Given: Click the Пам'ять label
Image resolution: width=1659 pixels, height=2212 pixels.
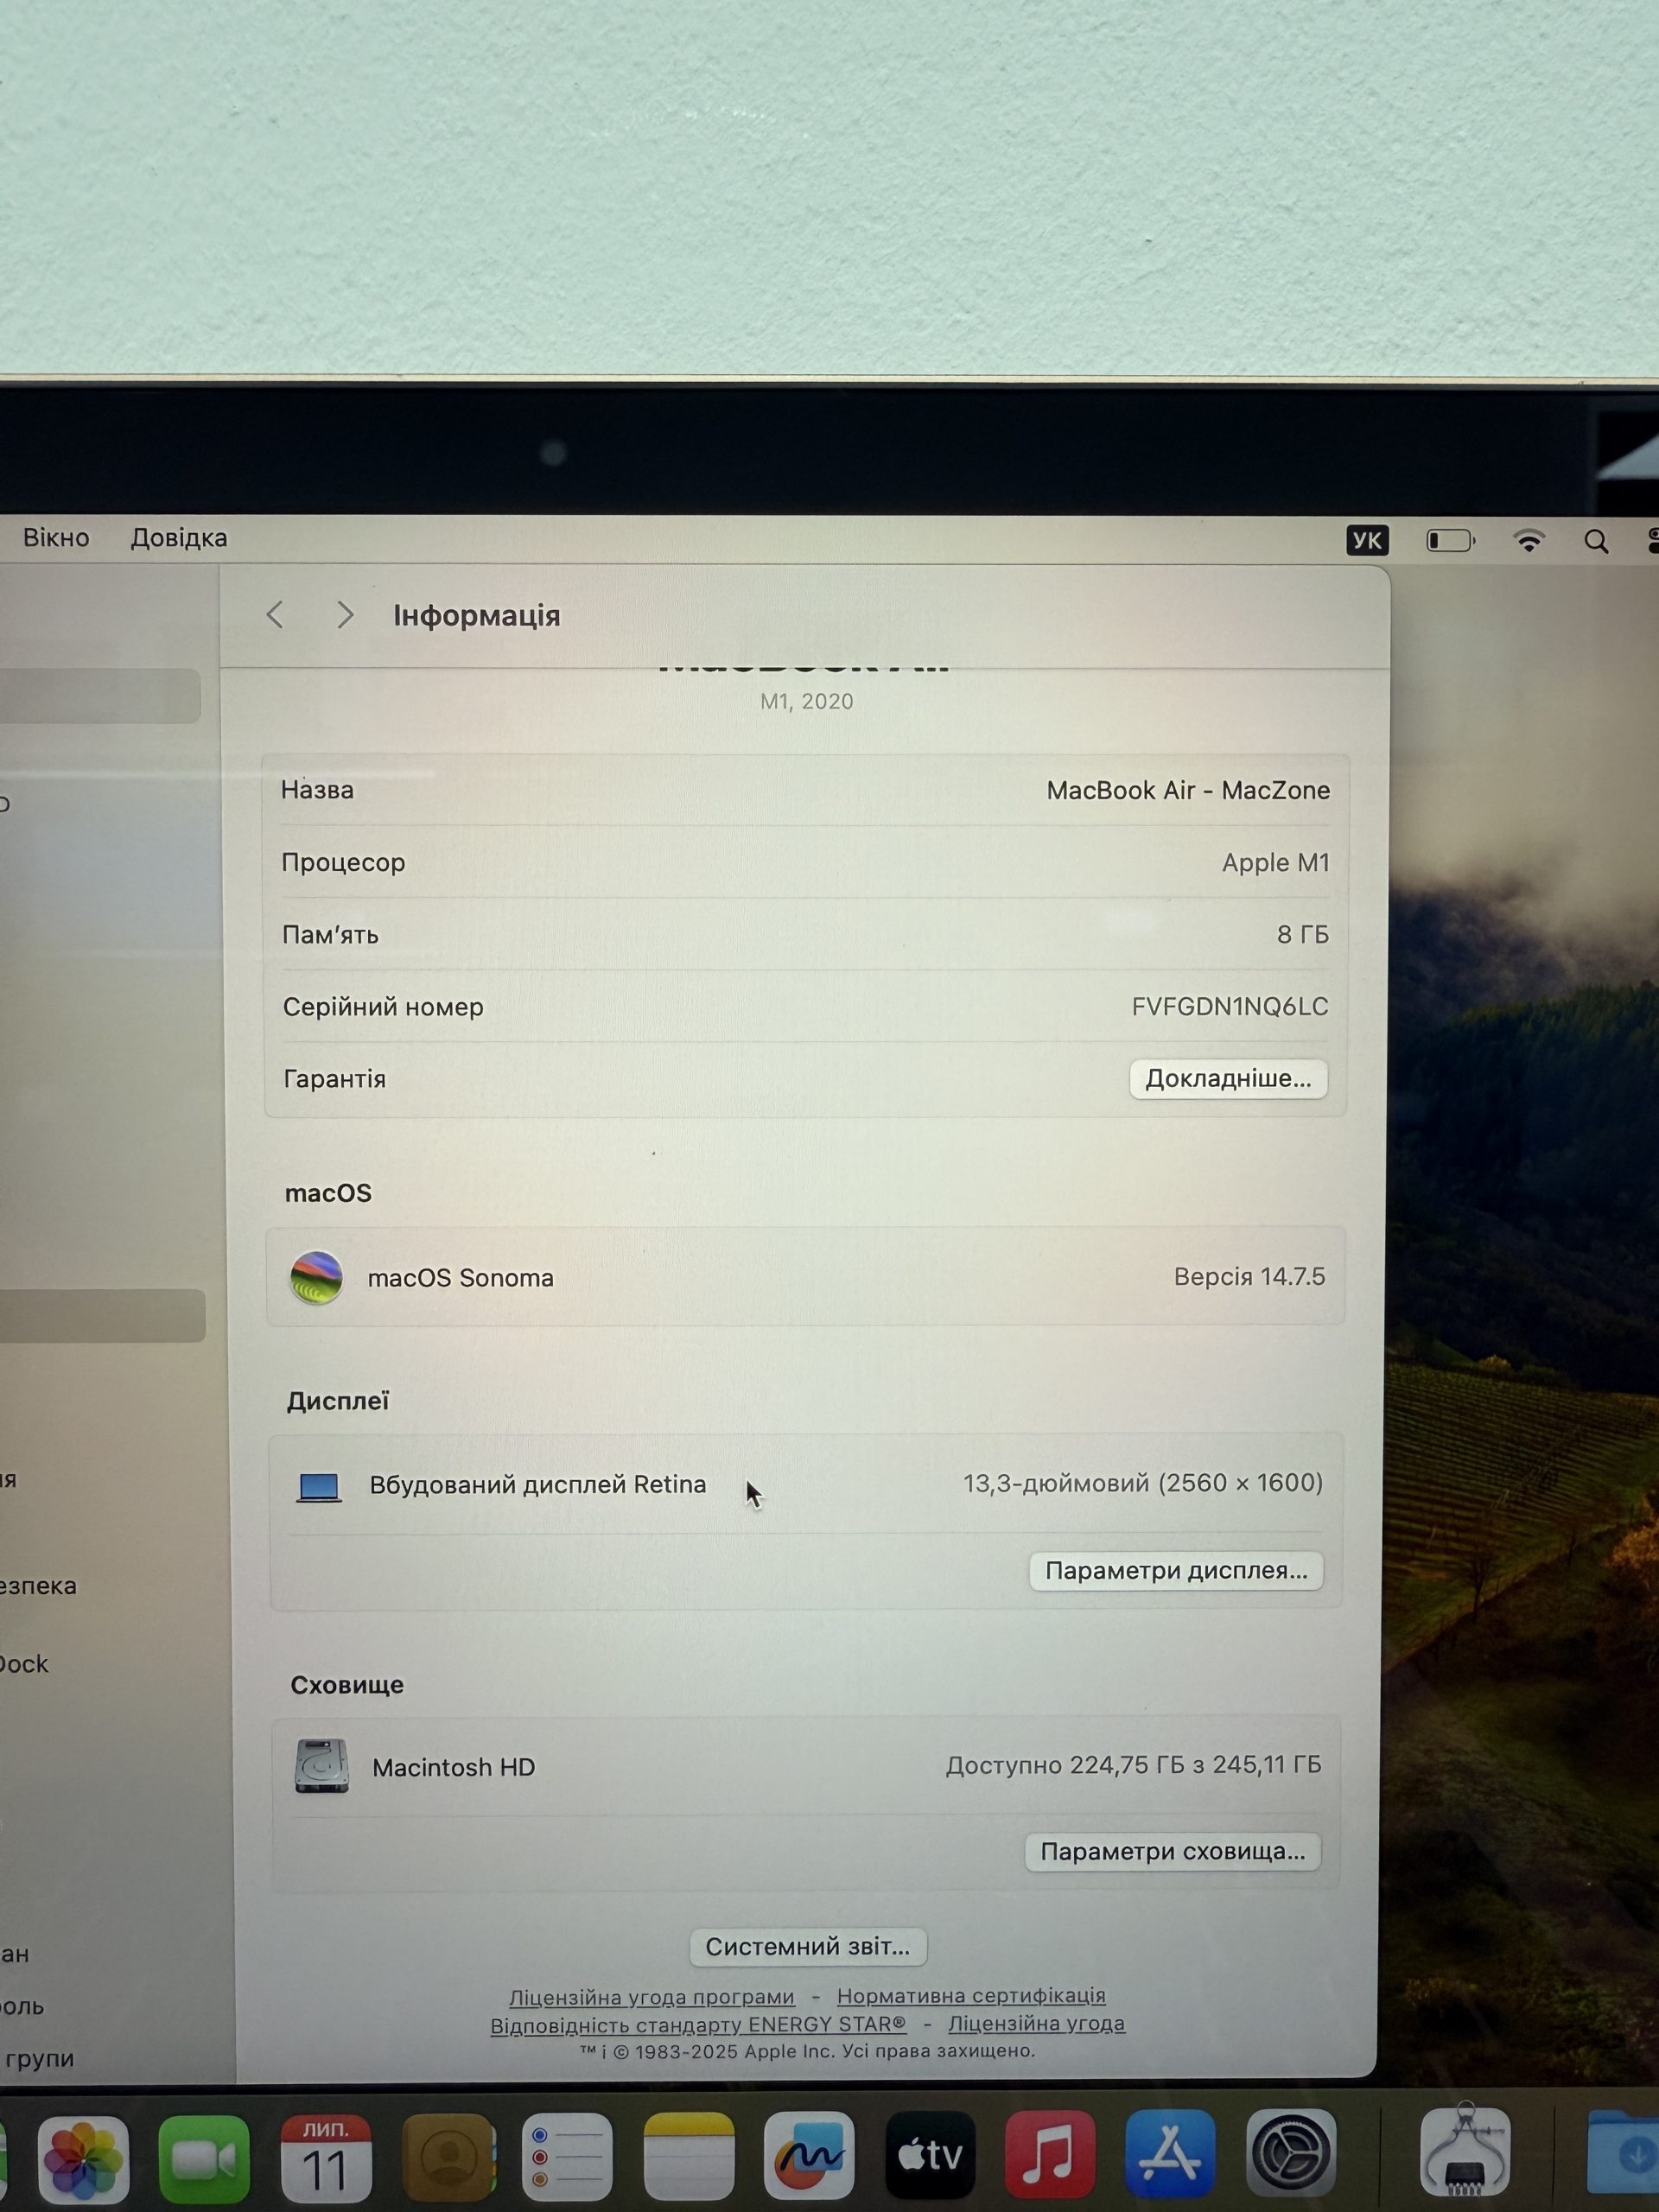Looking at the screenshot, I should tap(330, 935).
